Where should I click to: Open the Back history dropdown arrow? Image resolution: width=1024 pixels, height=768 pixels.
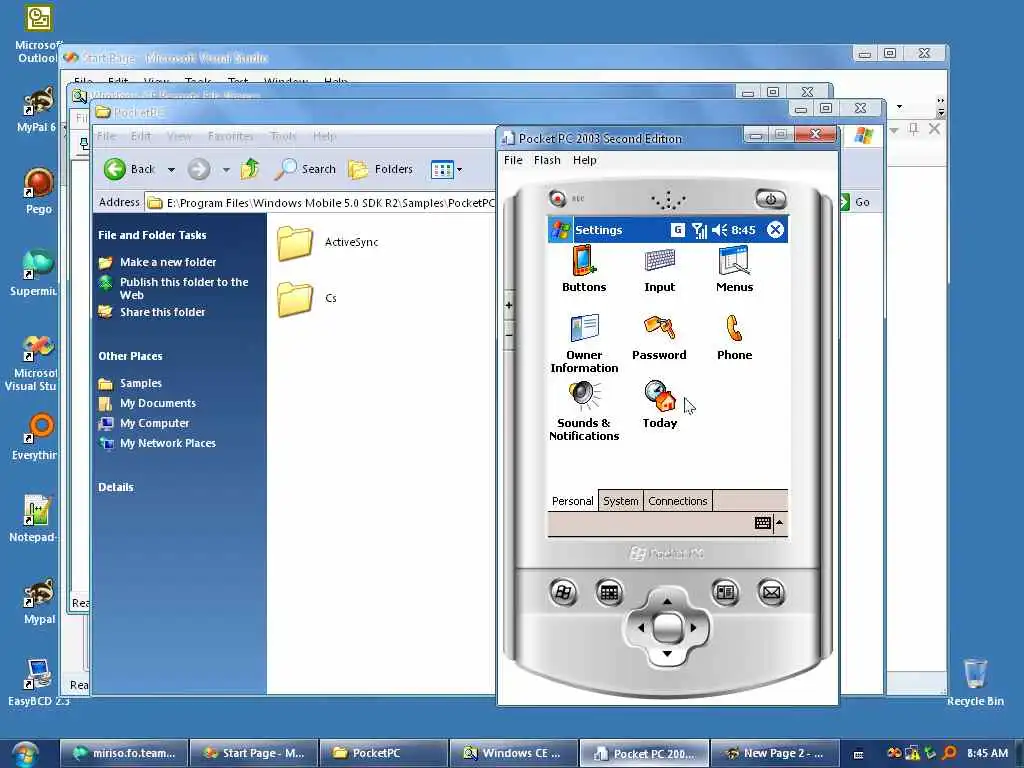tap(171, 170)
